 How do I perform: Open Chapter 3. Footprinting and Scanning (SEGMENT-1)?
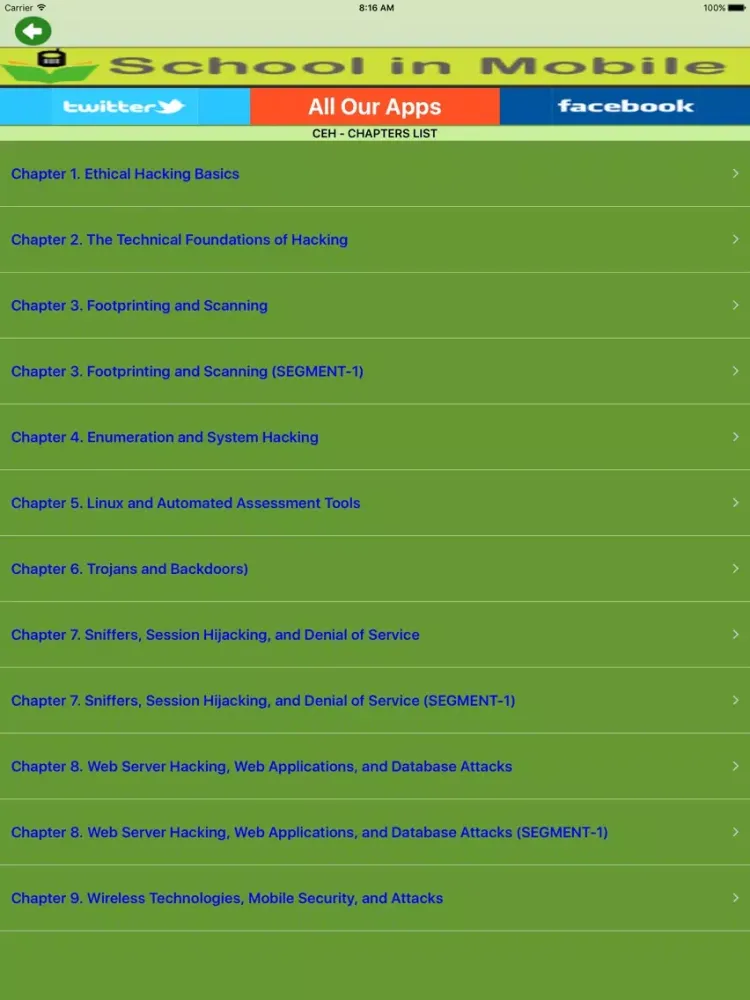click(x=375, y=371)
